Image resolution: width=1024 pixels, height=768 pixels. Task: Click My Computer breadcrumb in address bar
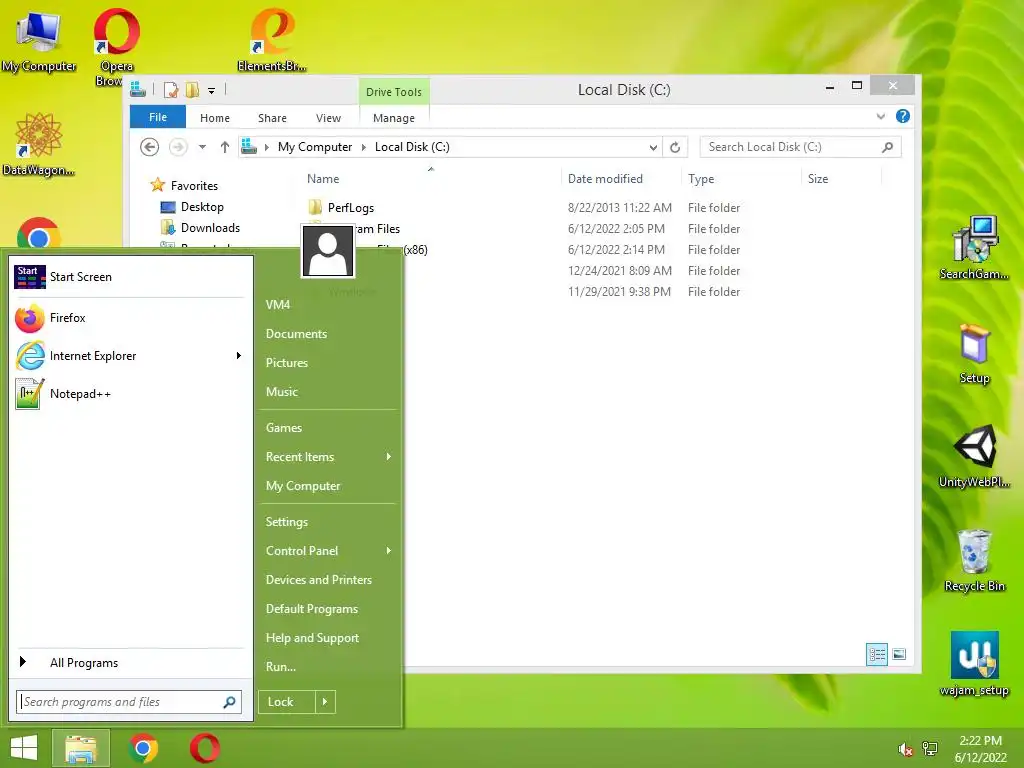pyautogui.click(x=315, y=147)
